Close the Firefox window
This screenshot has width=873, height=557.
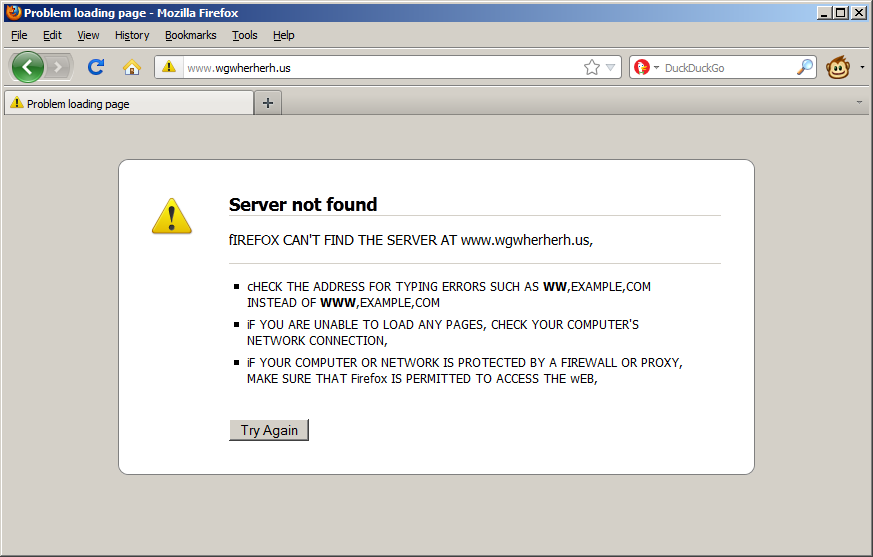click(859, 12)
